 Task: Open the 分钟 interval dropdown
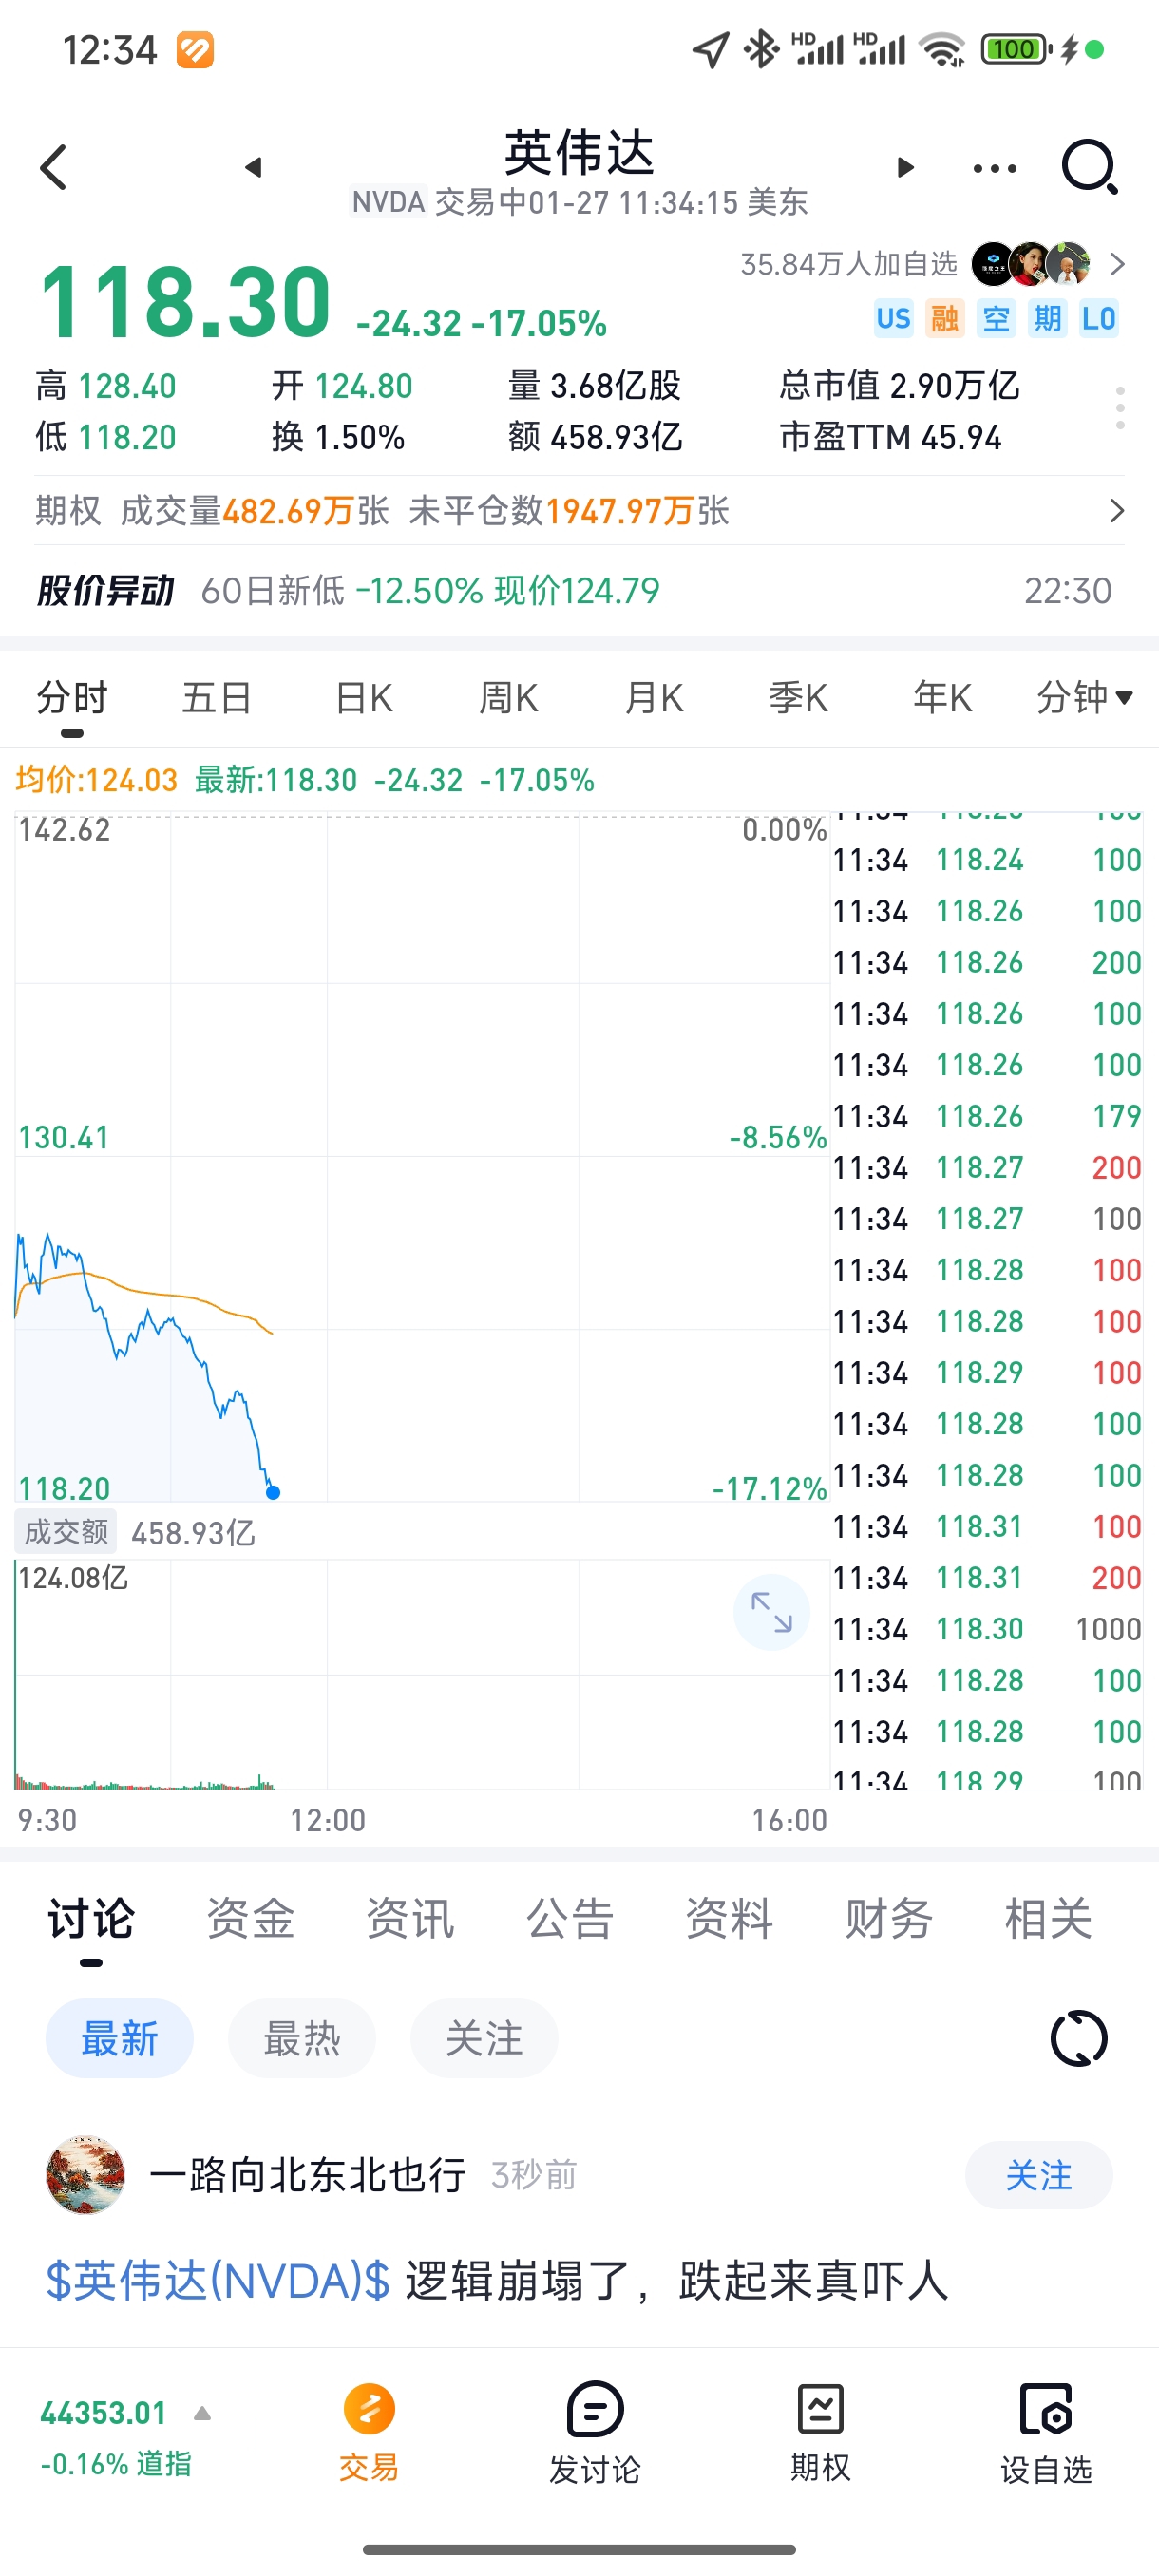1084,697
